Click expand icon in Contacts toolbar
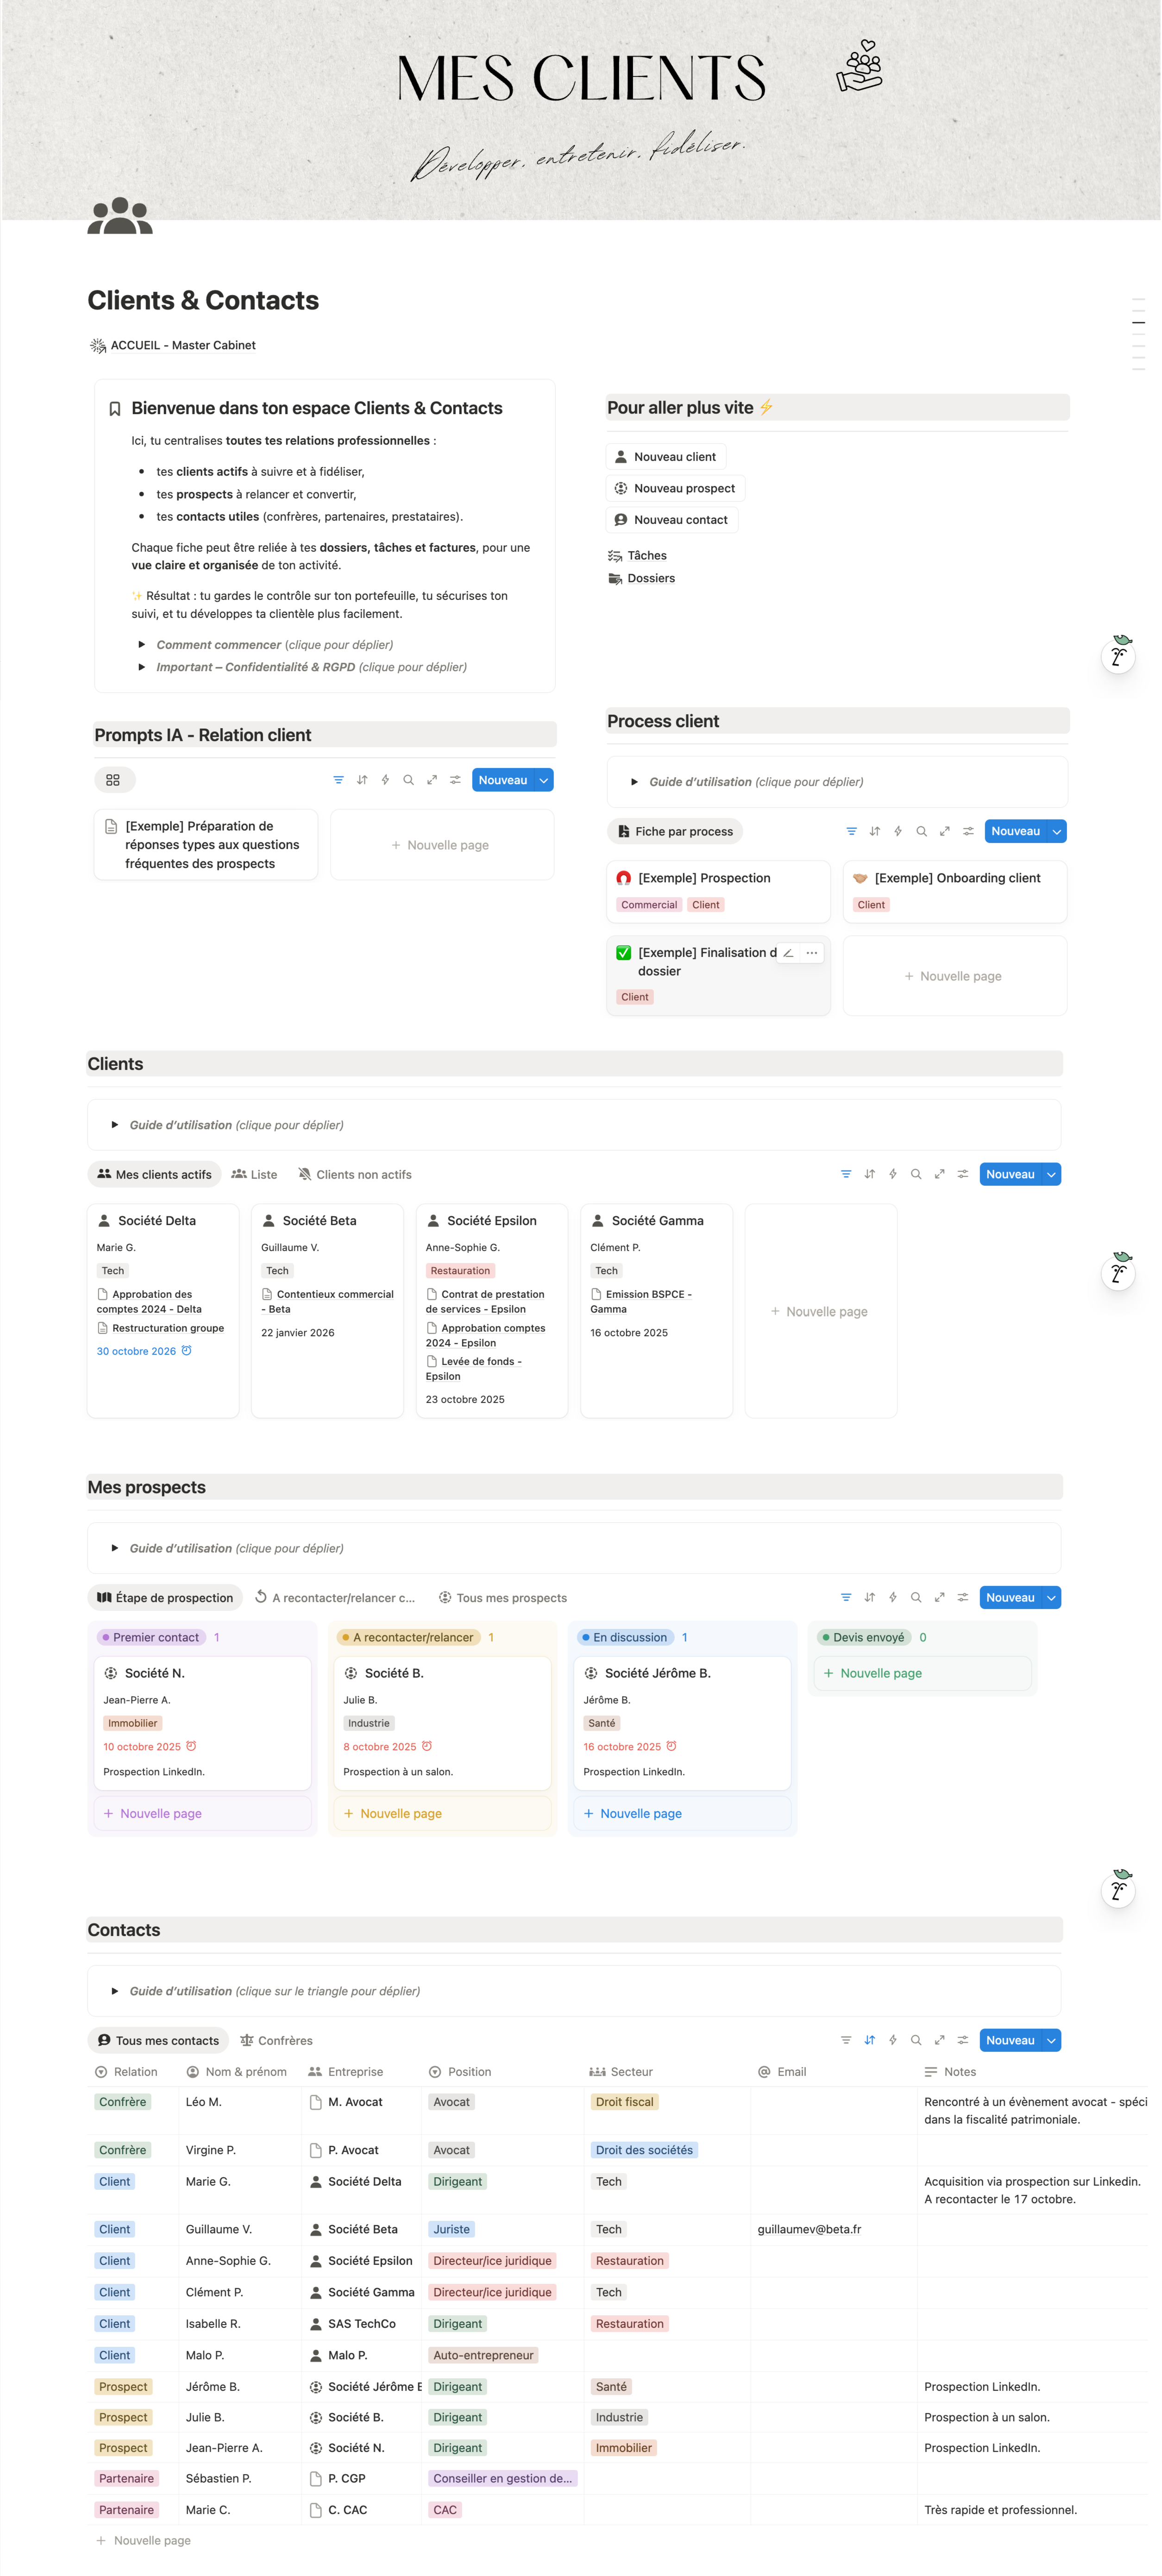1162x2576 pixels. [x=940, y=2040]
